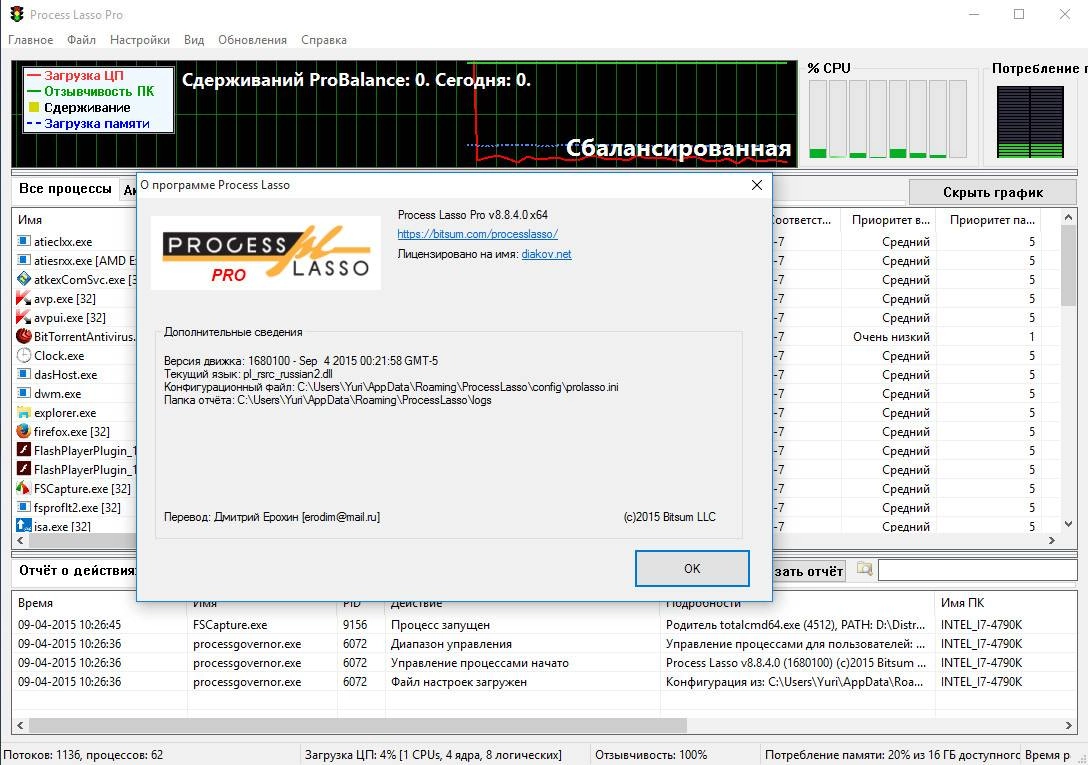The width and height of the screenshot is (1088, 765).
Task: Click the Сбалансированная power plan label
Action: tap(678, 148)
